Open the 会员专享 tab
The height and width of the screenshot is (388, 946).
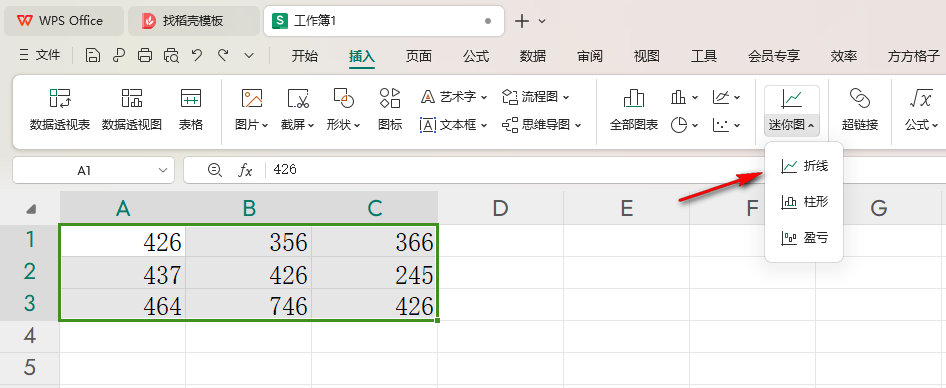pyautogui.click(x=774, y=57)
